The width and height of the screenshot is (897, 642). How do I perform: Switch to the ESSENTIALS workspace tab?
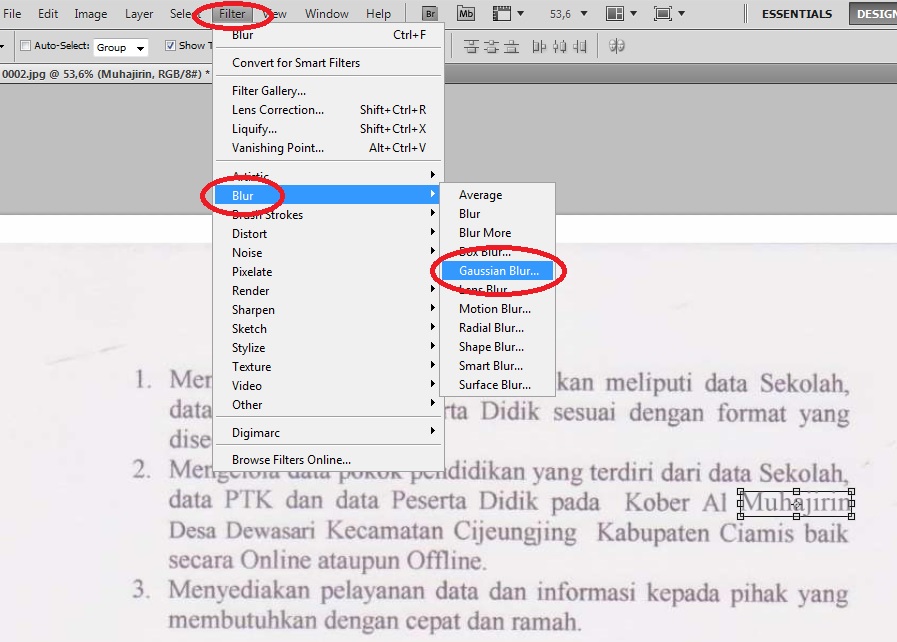(x=796, y=14)
